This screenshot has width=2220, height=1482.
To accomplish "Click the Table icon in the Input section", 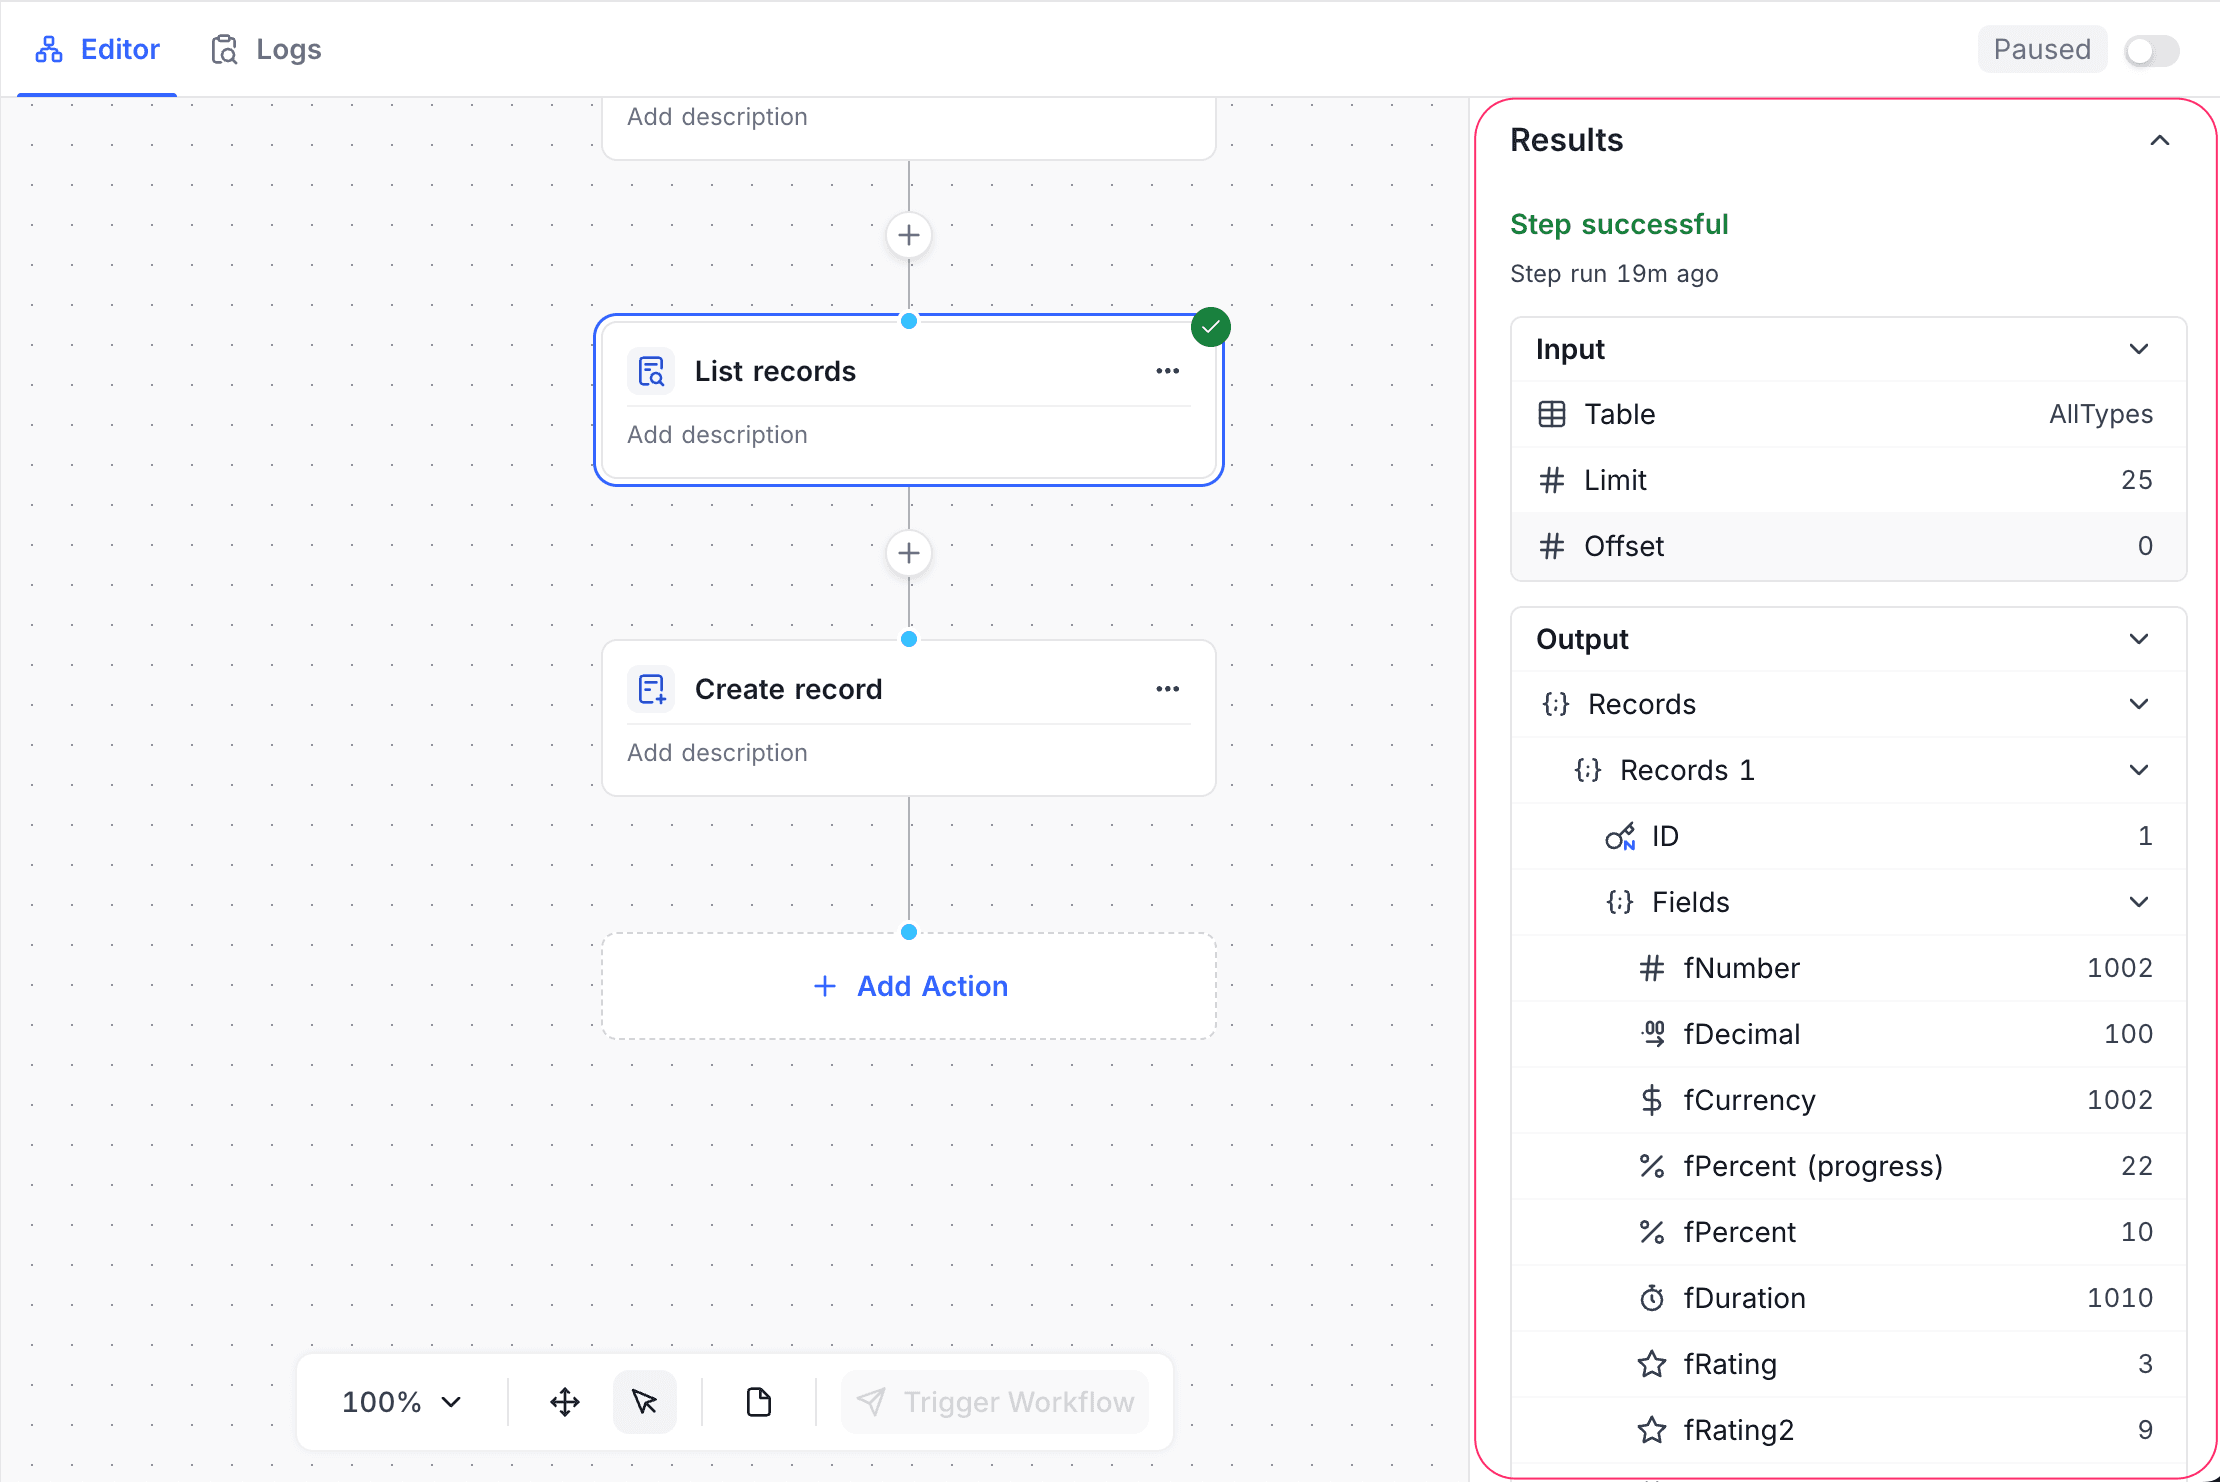I will (x=1552, y=413).
